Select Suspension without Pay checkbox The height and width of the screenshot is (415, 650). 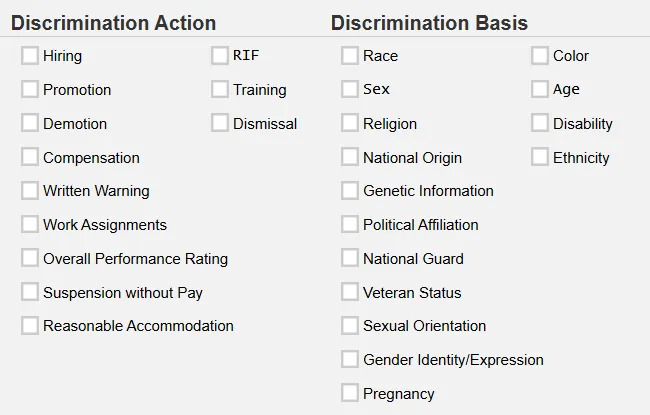click(30, 292)
